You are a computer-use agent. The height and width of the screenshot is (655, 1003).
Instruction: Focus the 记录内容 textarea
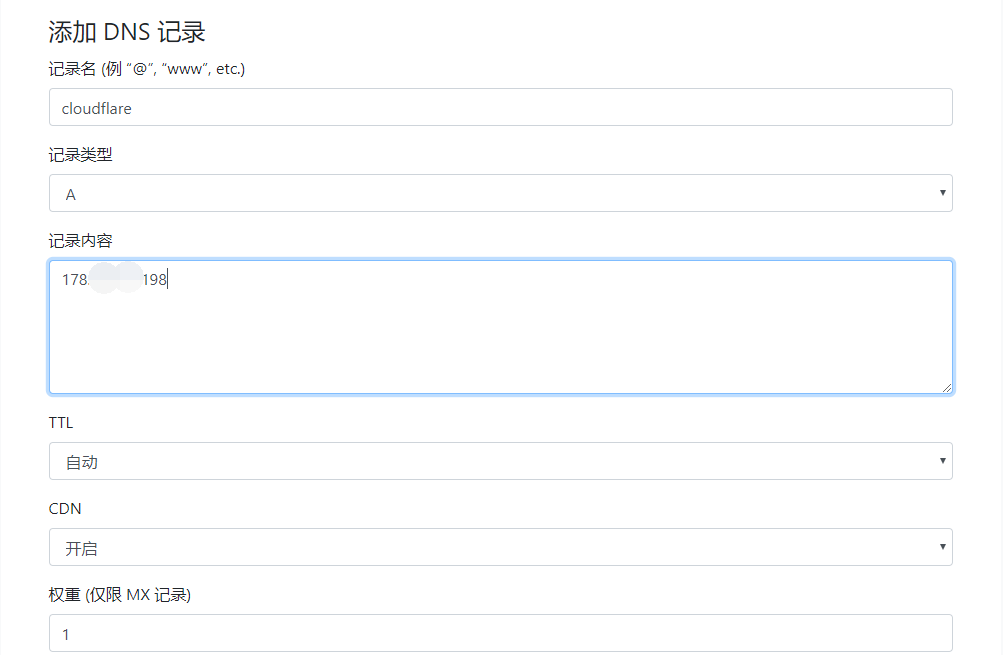tap(501, 327)
